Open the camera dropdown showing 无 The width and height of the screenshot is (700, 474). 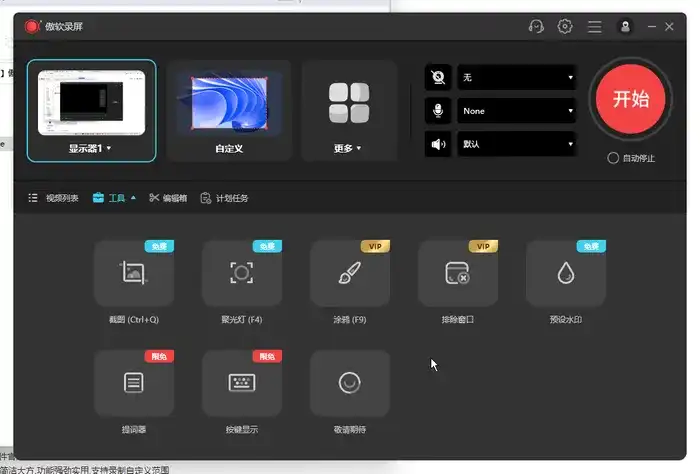(517, 77)
